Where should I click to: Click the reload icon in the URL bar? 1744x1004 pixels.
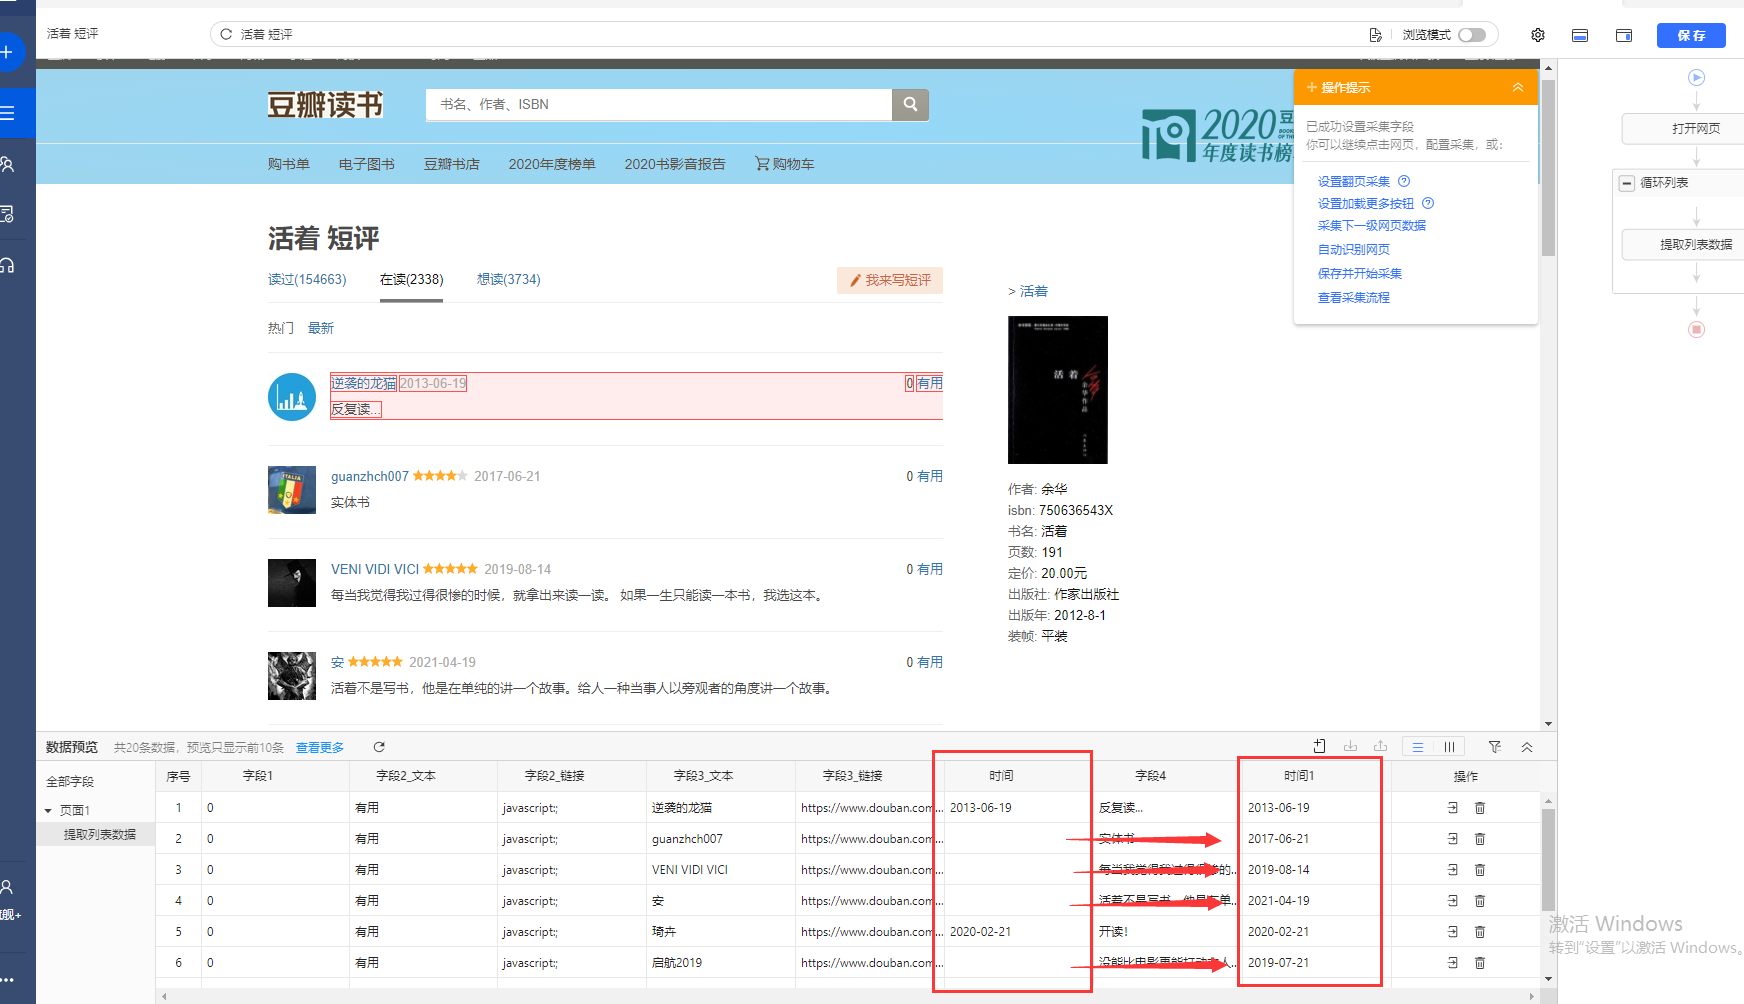click(226, 34)
